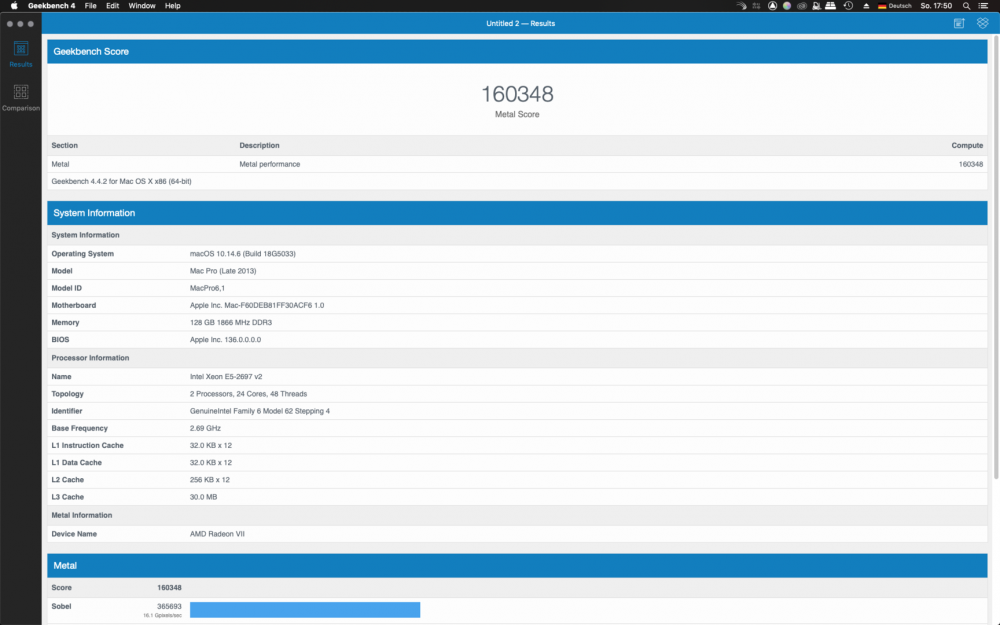The height and width of the screenshot is (625, 1000).
Task: Click the 'Geekbench 4.4.2 for Mac OS X' text
Action: pos(121,181)
